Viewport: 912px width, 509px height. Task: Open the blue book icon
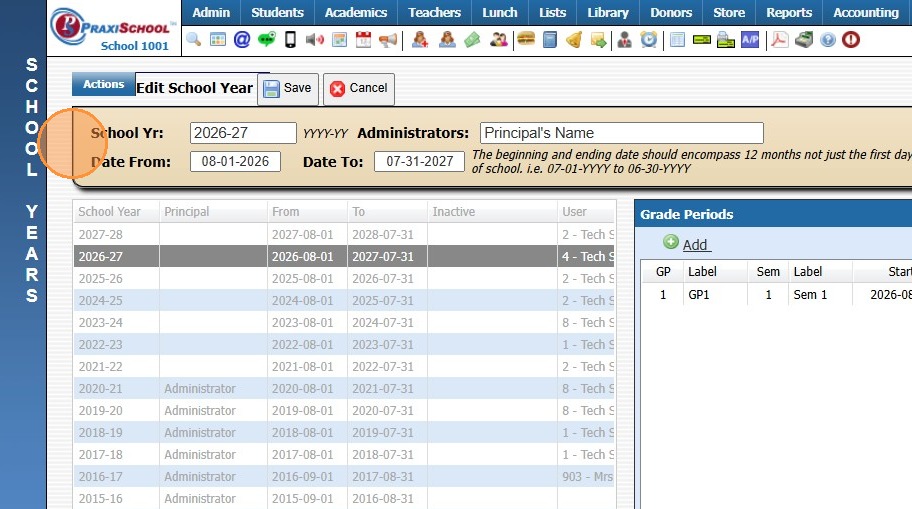click(550, 40)
